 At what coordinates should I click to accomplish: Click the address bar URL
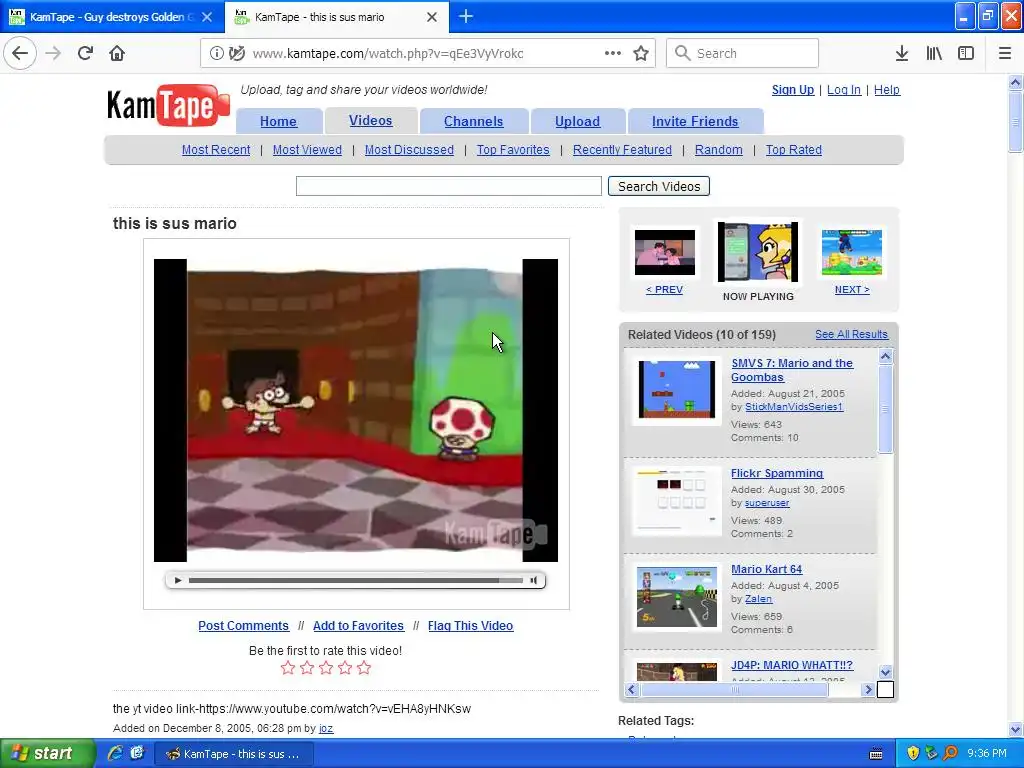[388, 54]
